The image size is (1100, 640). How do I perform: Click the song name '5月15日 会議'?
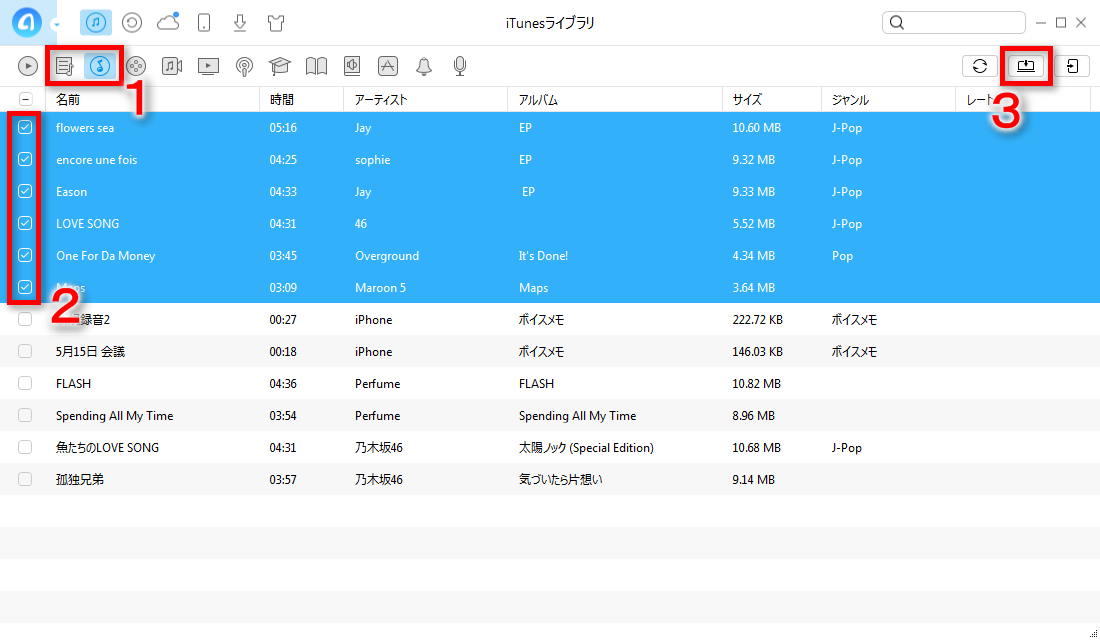(x=90, y=352)
